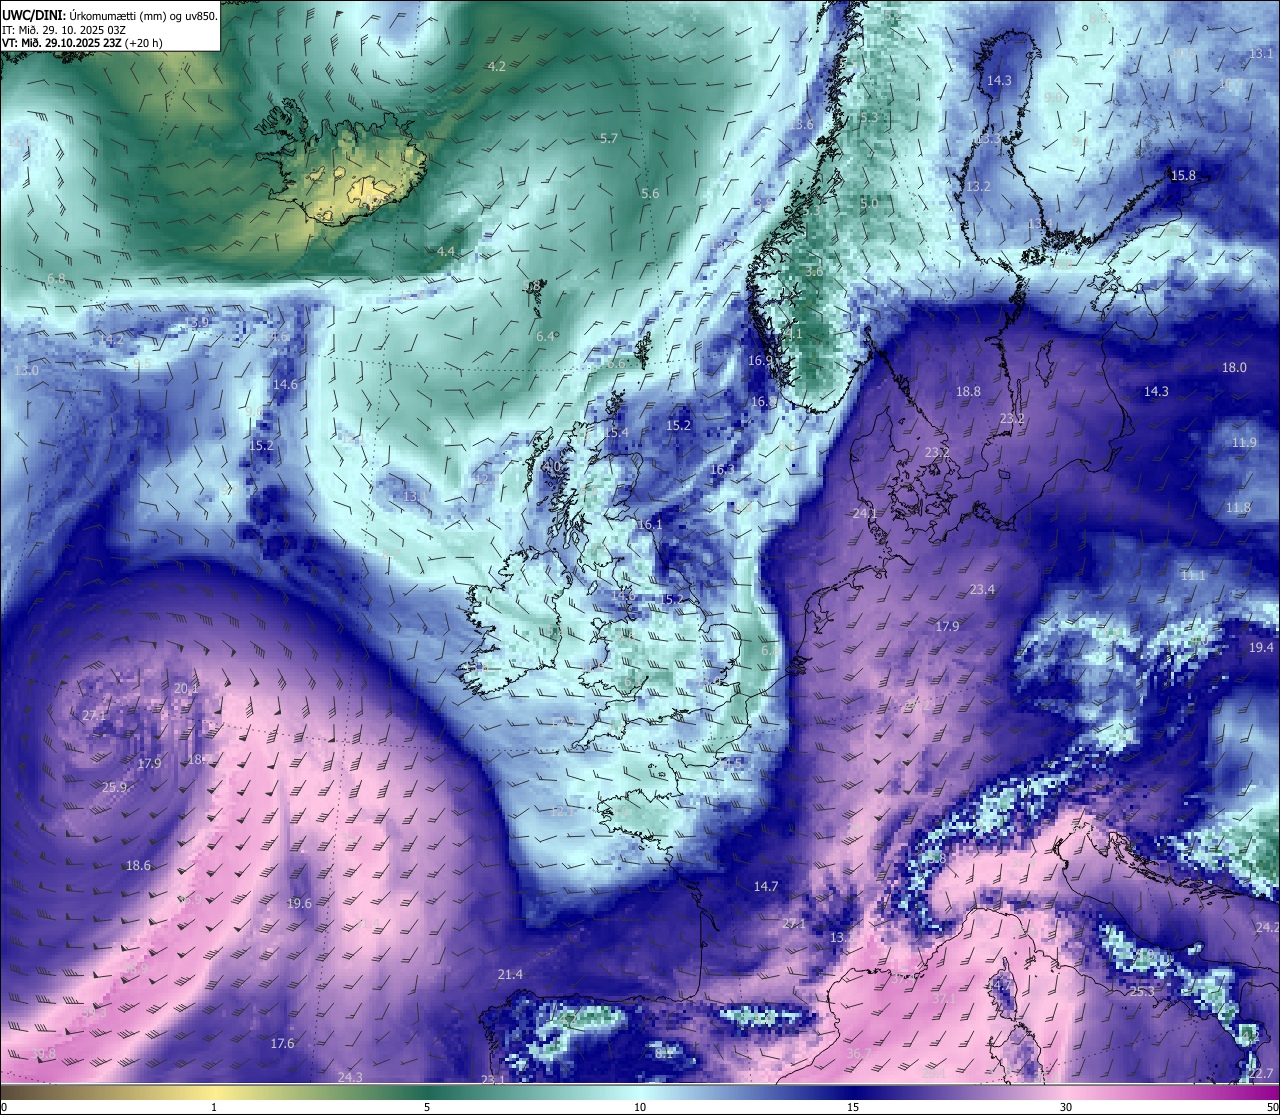
Task: Click the 18.8 value label
Action: pos(968,392)
